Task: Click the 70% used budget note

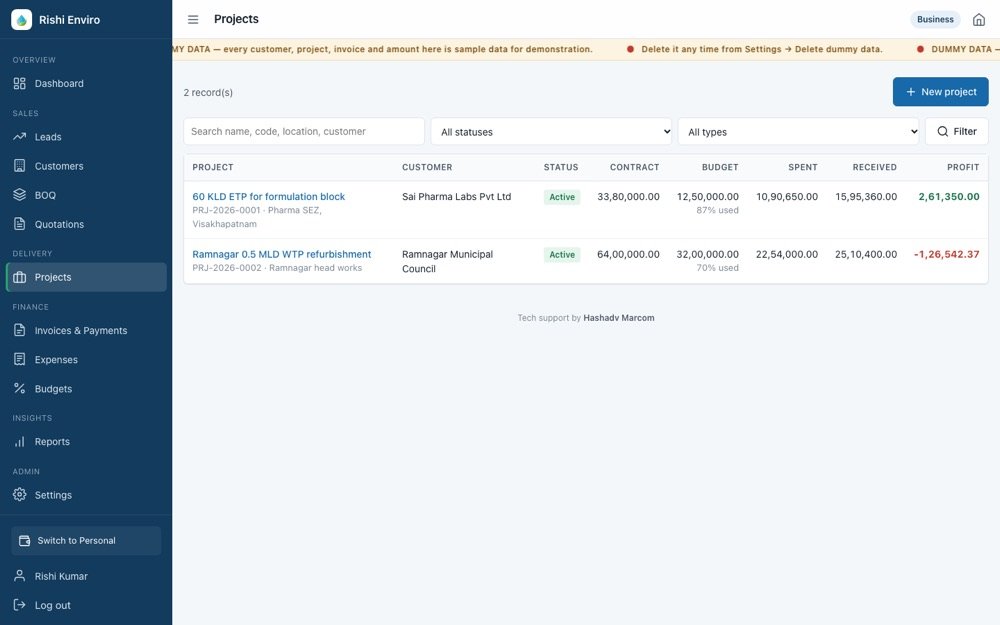Action: [x=717, y=268]
